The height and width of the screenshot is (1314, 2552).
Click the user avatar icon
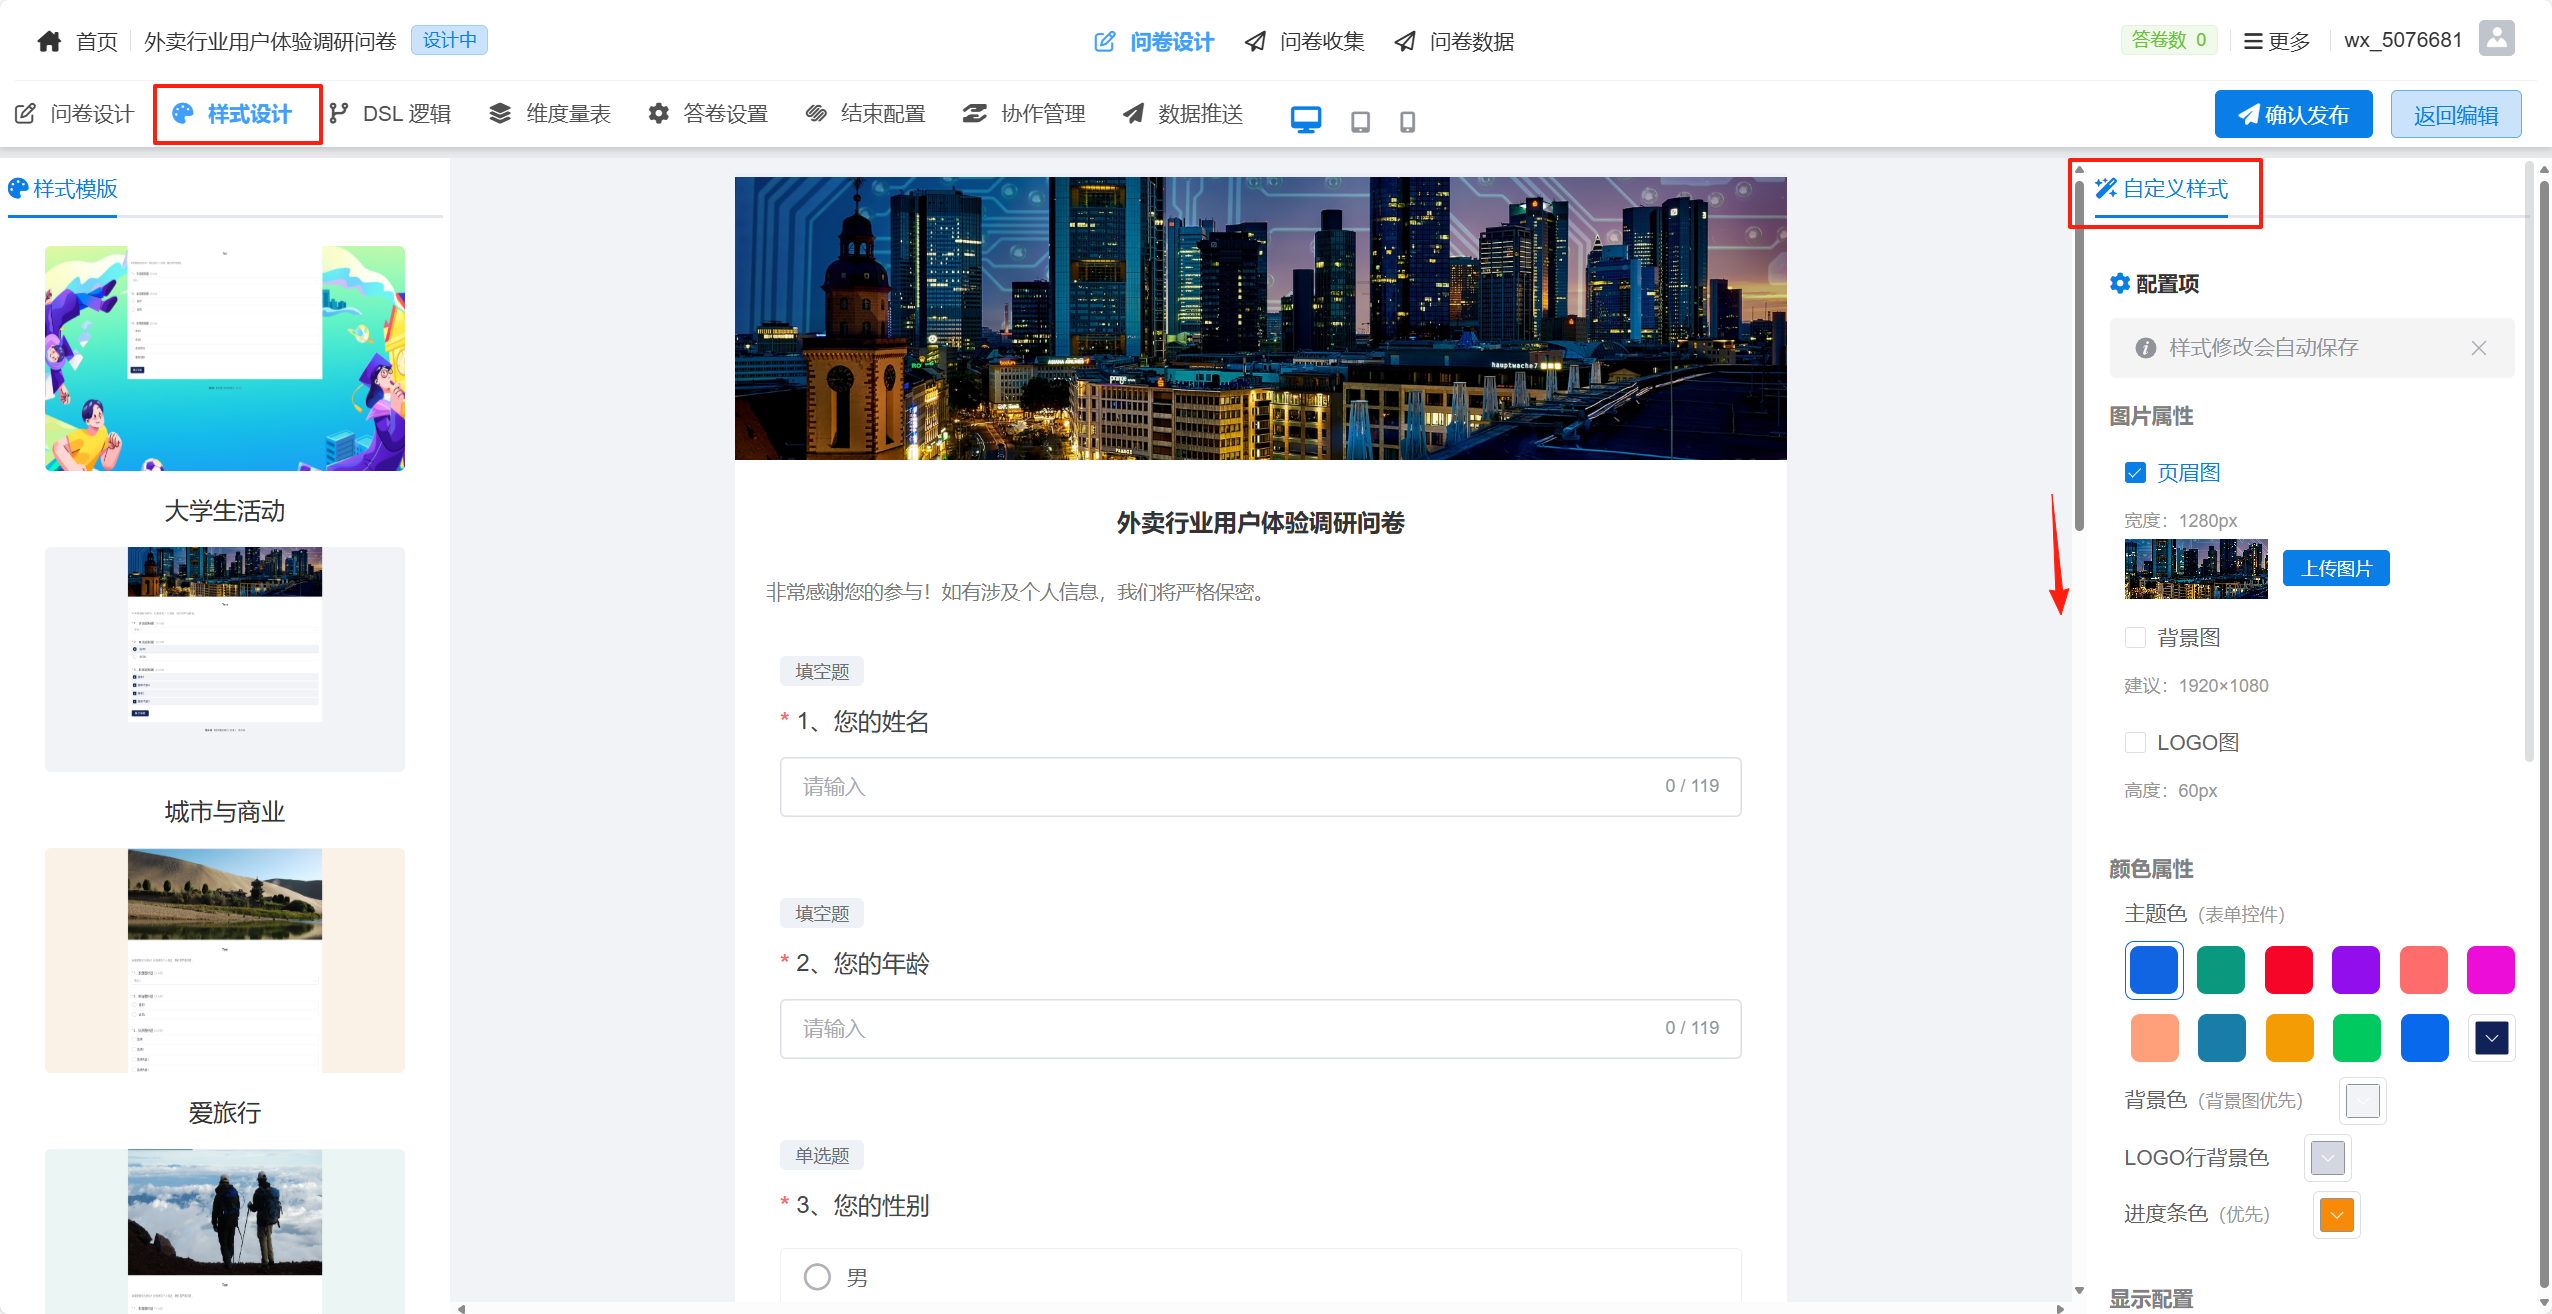point(2496,40)
